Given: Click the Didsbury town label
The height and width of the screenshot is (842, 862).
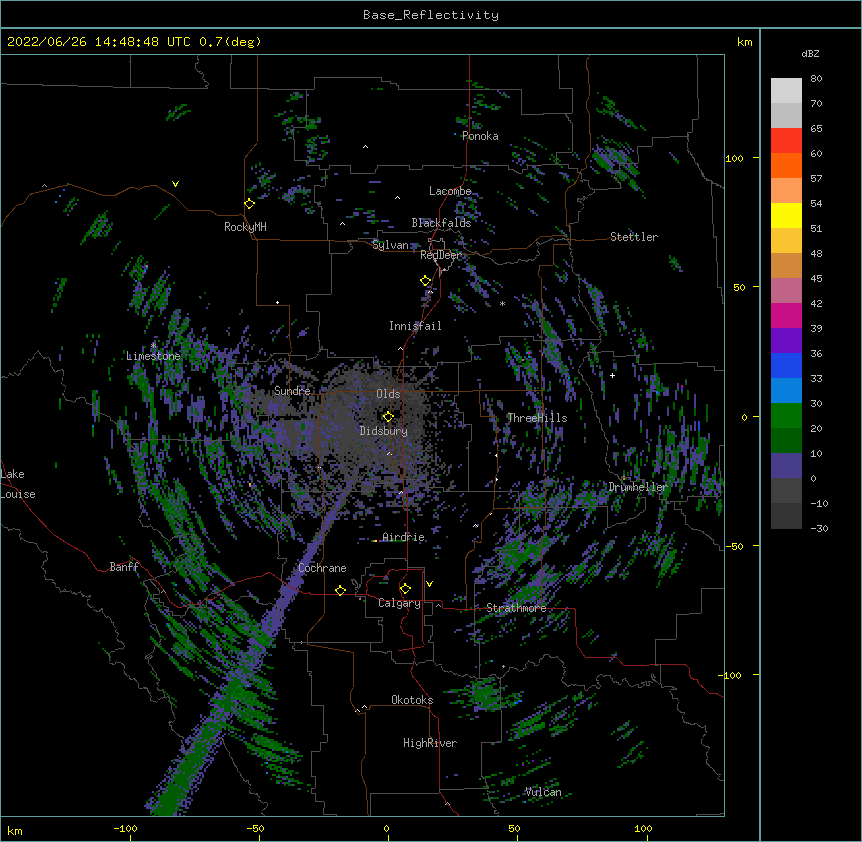Looking at the screenshot, I should [384, 431].
